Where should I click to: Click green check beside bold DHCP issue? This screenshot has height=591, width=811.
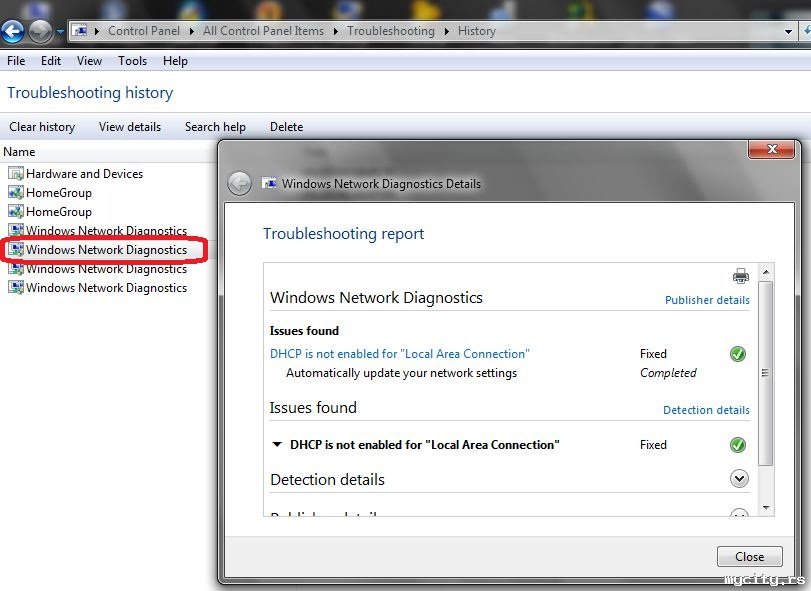(738, 445)
